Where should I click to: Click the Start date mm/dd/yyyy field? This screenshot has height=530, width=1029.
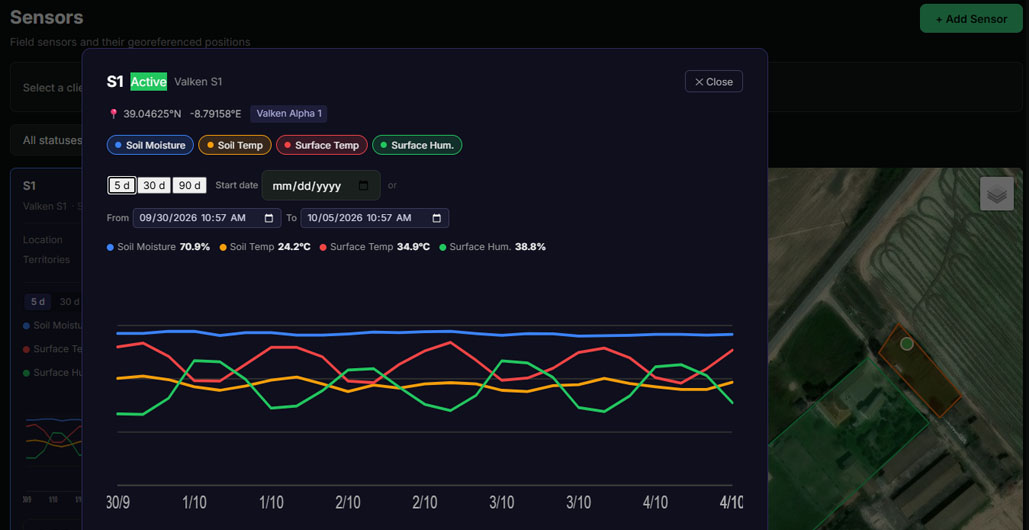[321, 186]
